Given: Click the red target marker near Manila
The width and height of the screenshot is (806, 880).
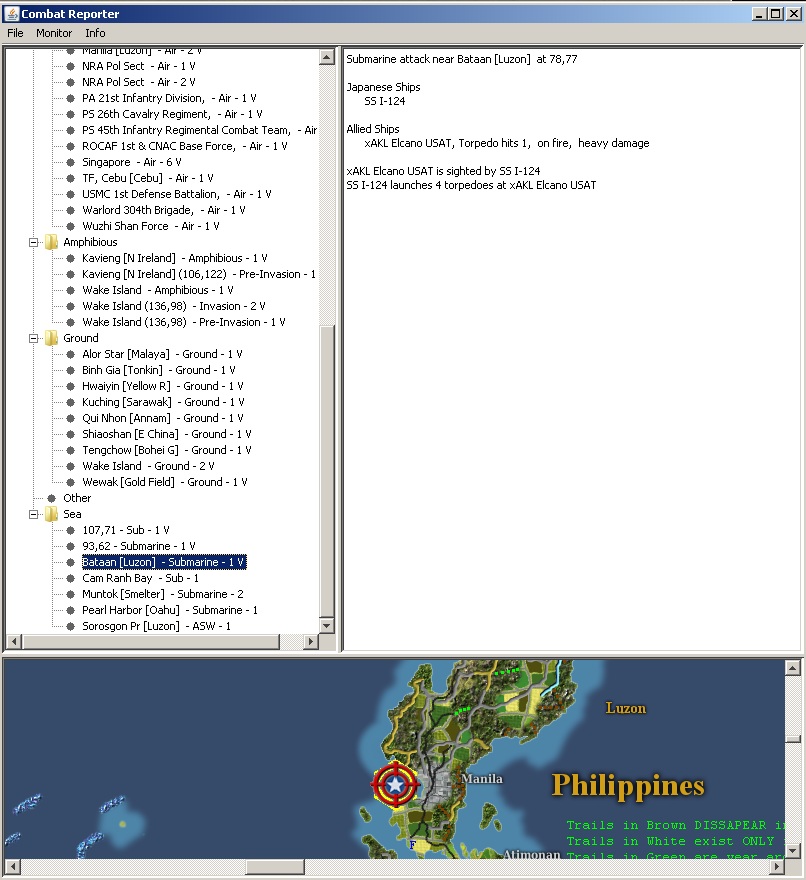Looking at the screenshot, I should pos(395,785).
